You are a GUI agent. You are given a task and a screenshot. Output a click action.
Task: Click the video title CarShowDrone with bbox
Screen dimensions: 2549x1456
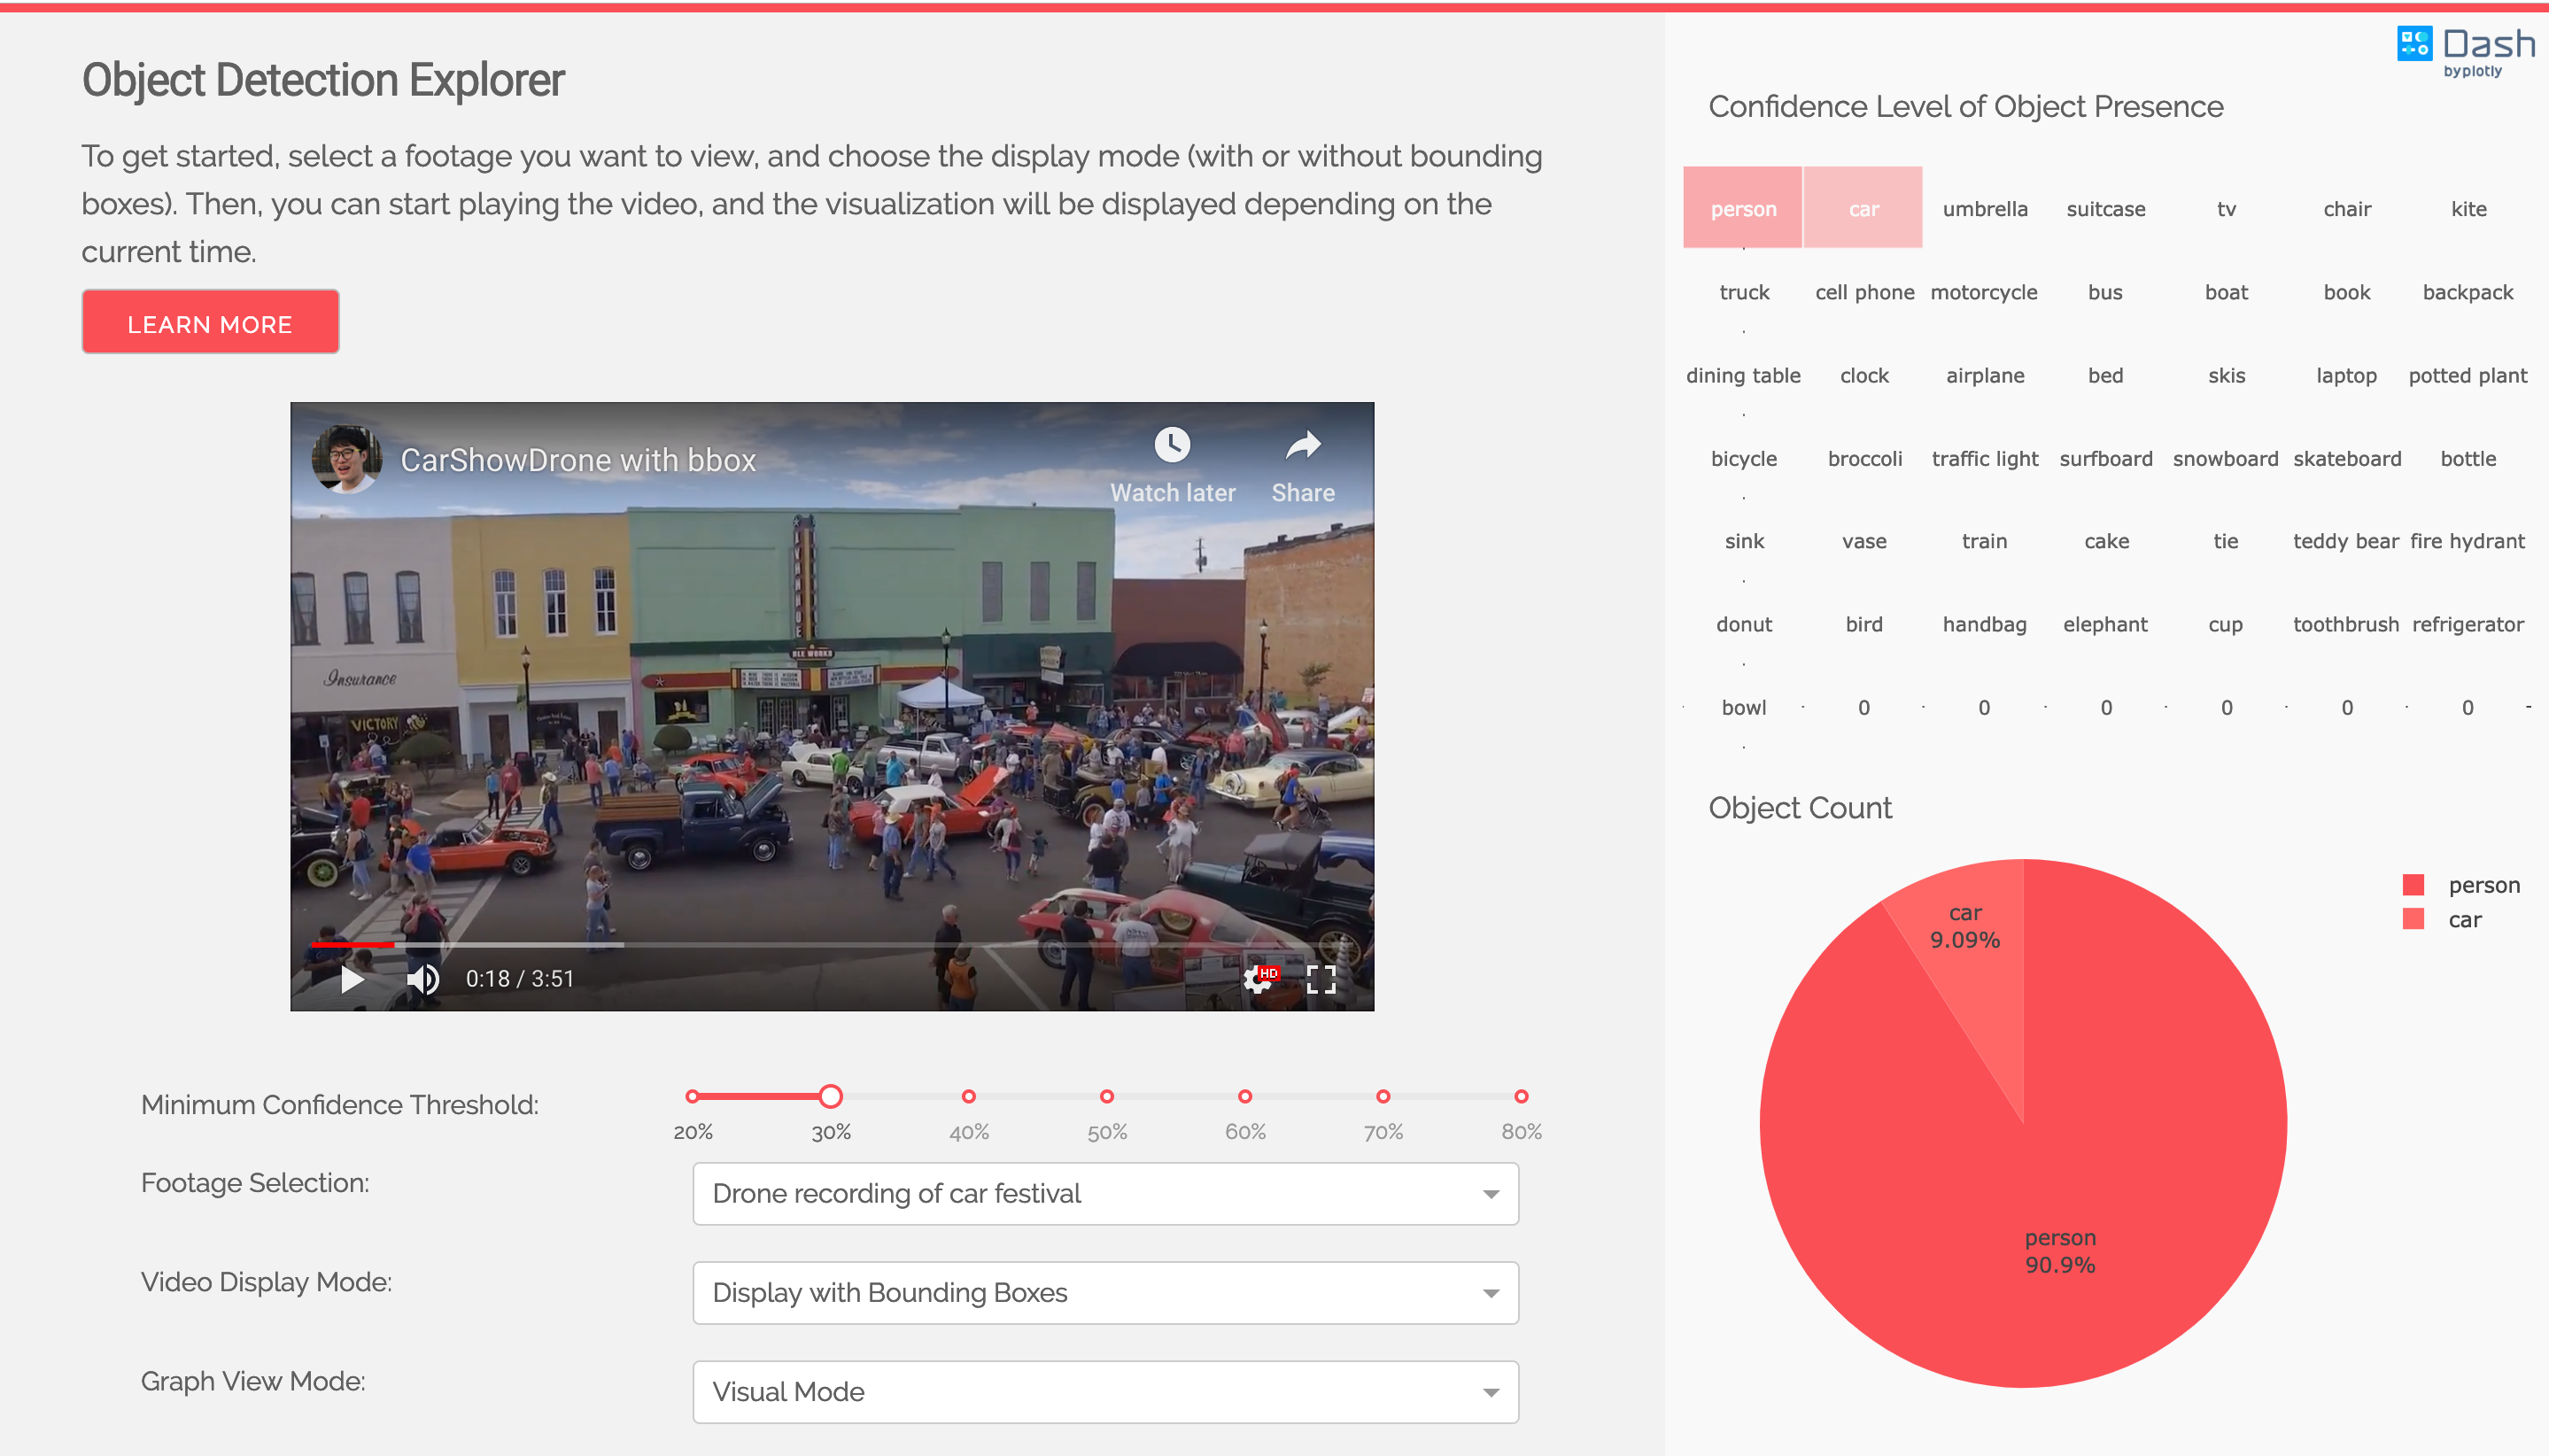point(578,460)
